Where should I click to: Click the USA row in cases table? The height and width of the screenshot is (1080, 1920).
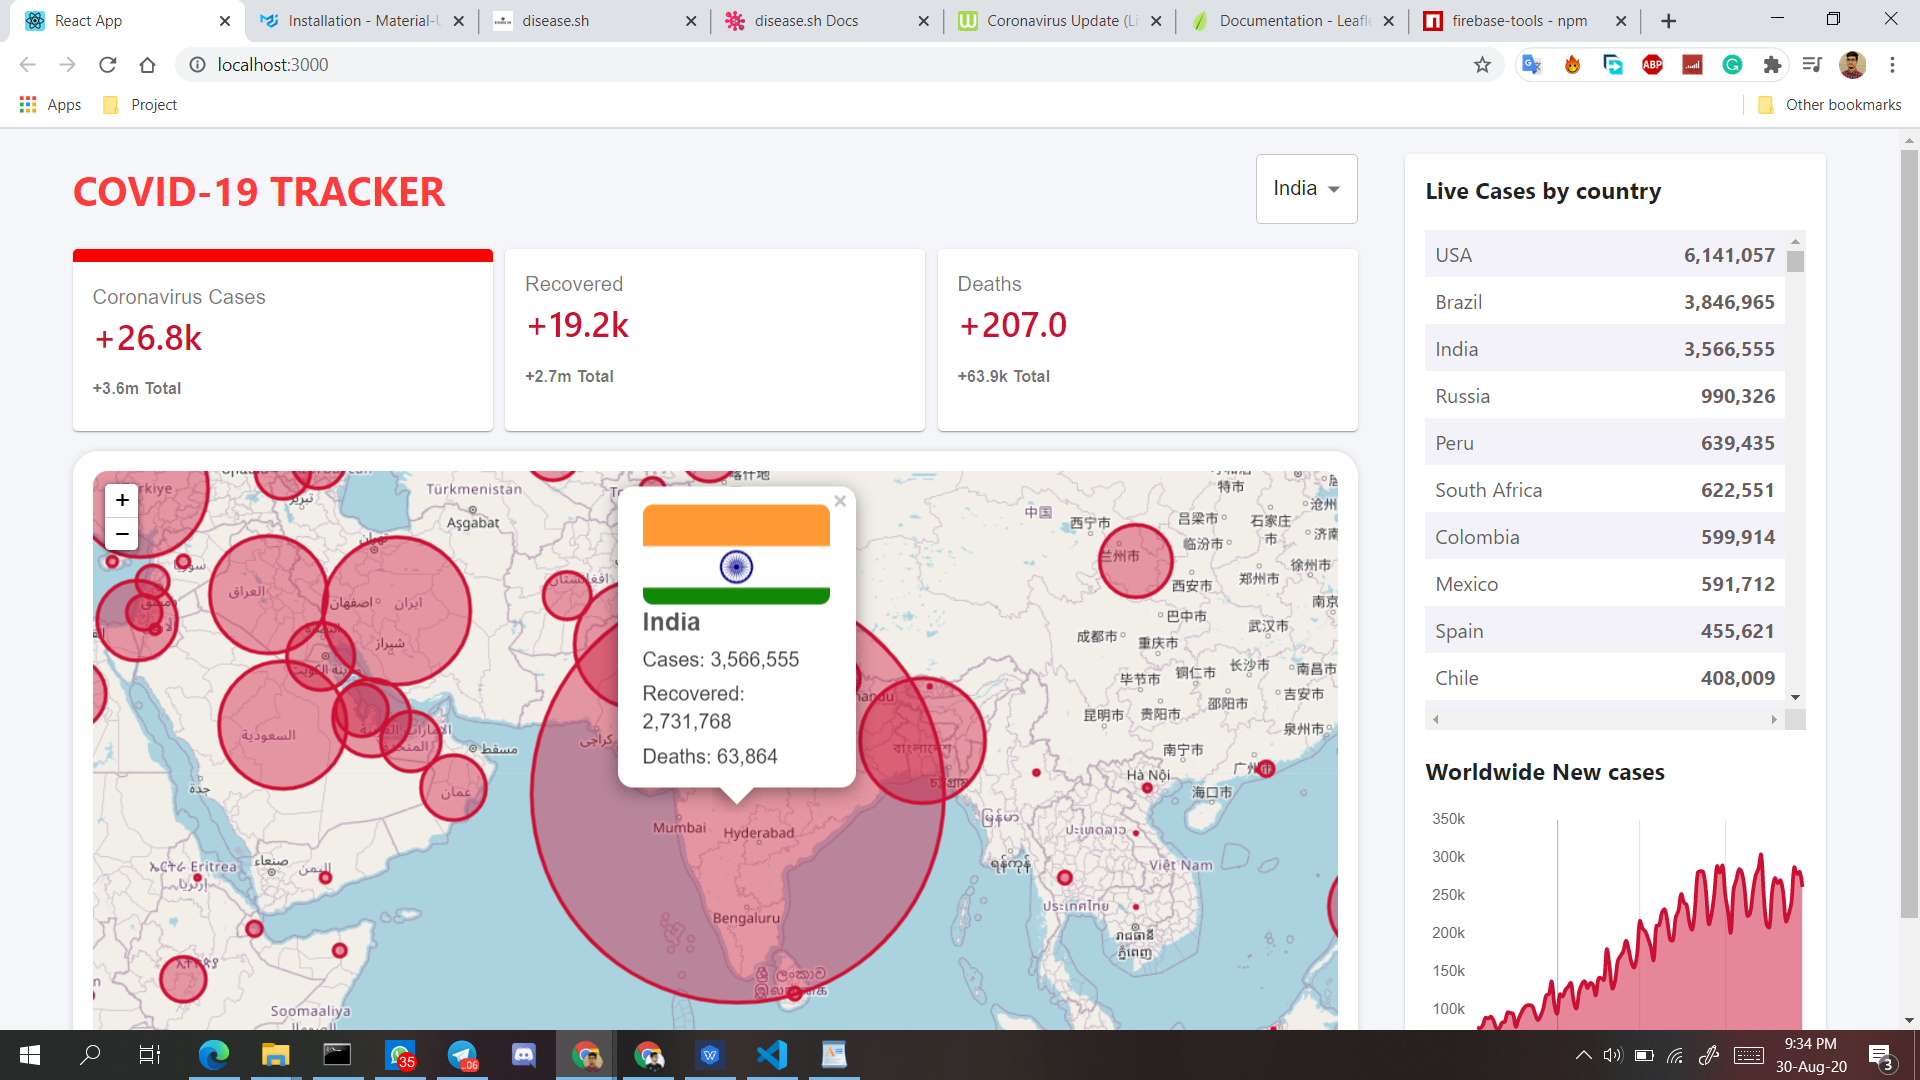(x=1605, y=255)
